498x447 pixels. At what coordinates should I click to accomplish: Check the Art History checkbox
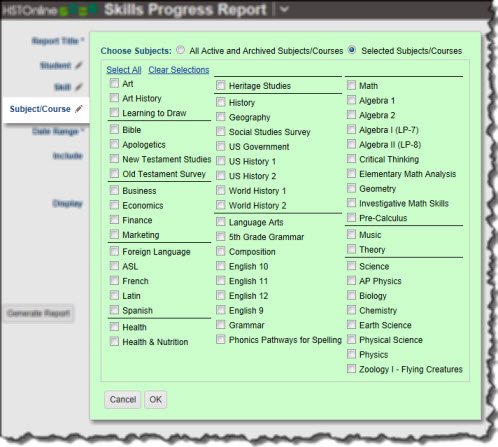pos(114,98)
